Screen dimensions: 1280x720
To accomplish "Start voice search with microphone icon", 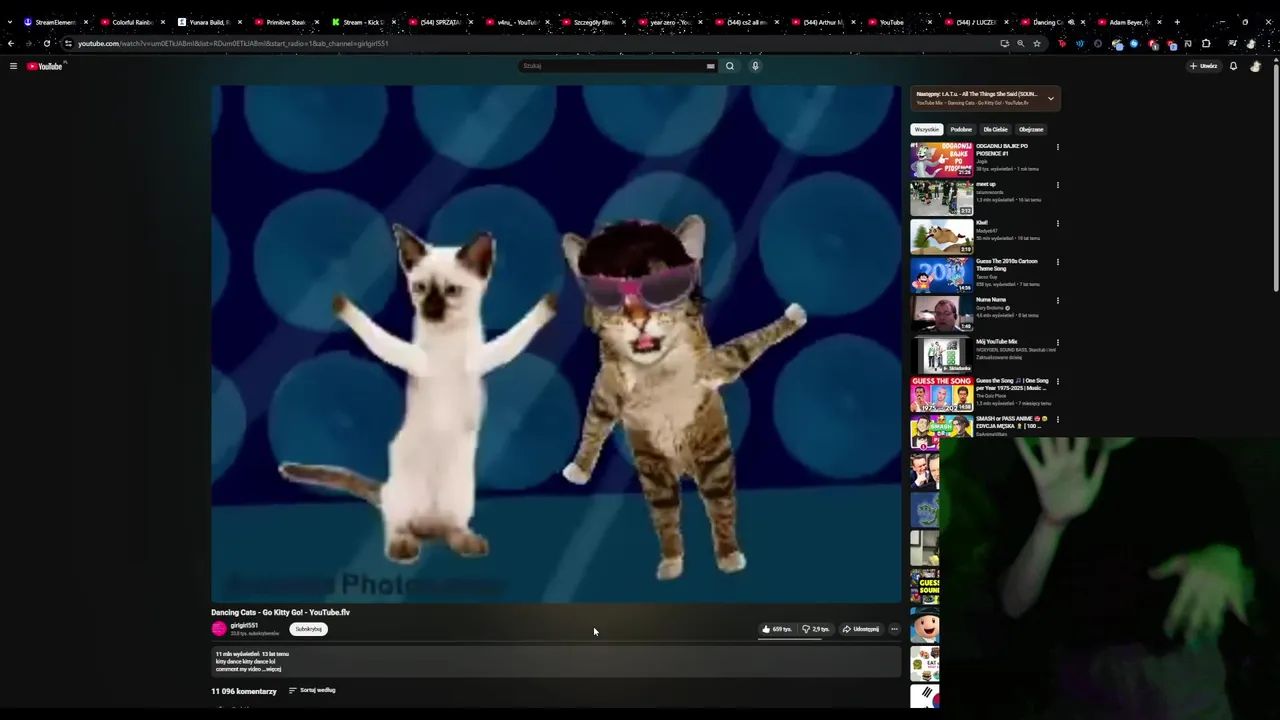I will [x=755, y=66].
